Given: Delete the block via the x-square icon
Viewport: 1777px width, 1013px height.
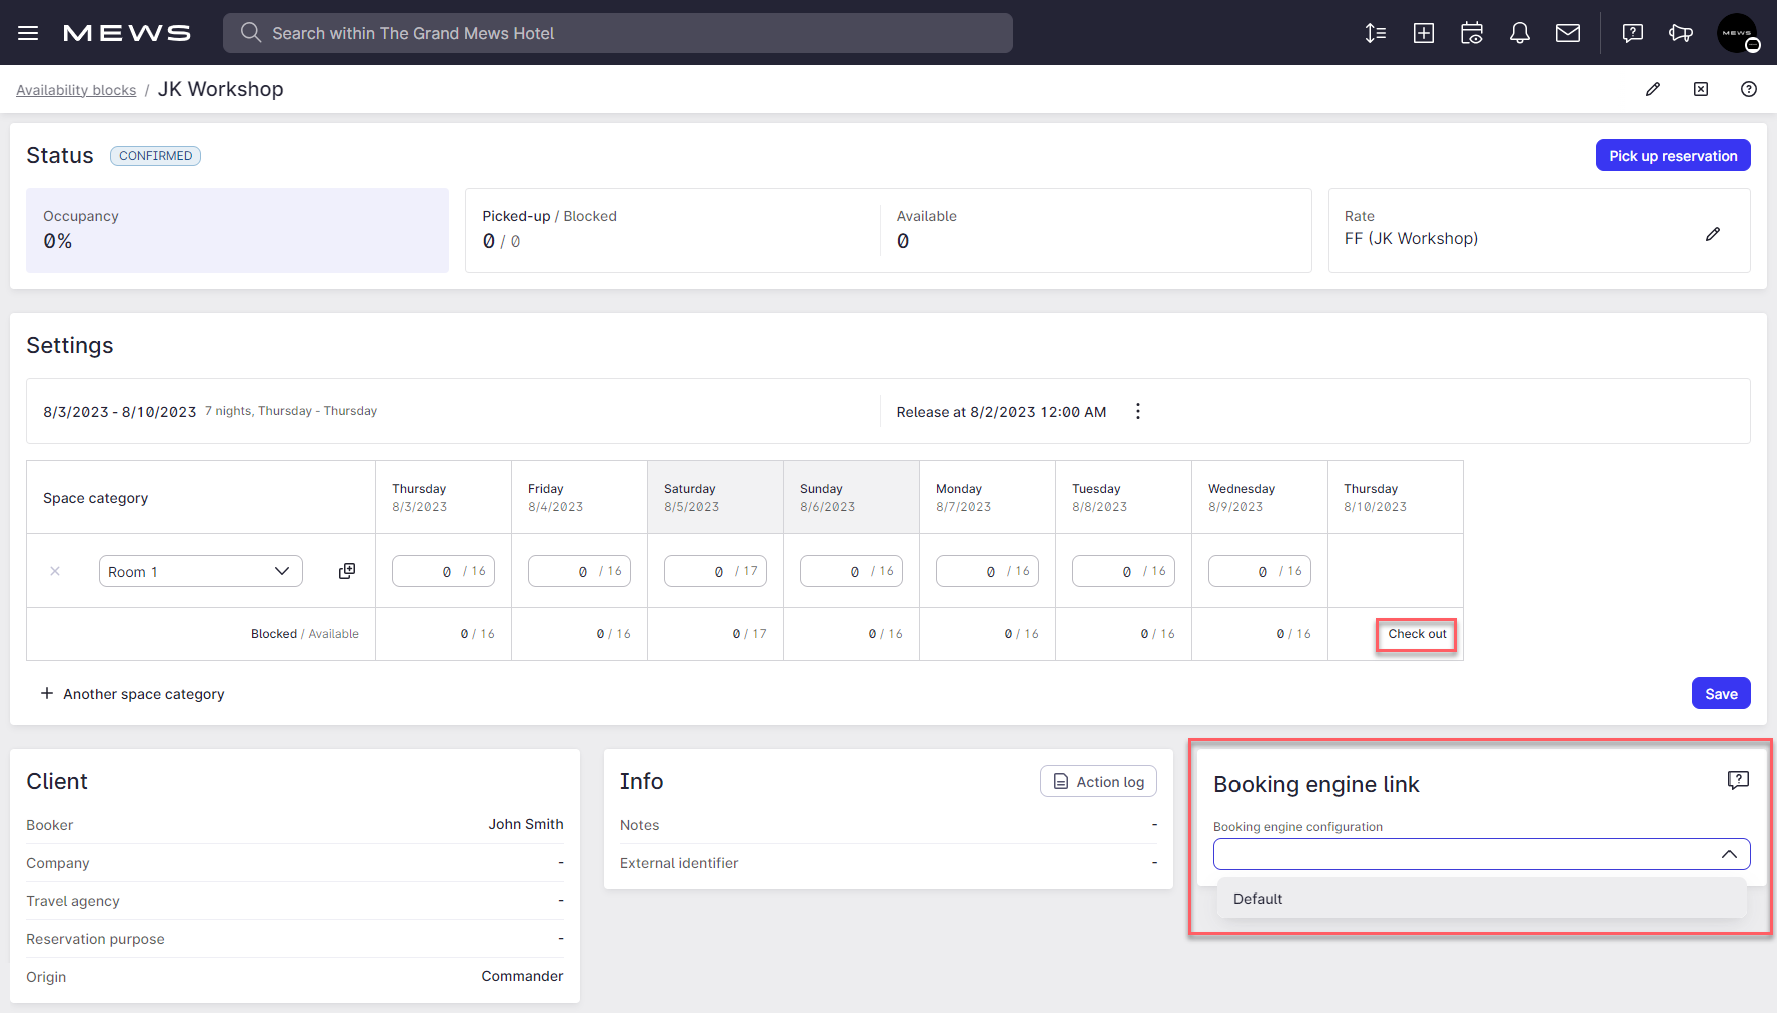Looking at the screenshot, I should (1701, 89).
